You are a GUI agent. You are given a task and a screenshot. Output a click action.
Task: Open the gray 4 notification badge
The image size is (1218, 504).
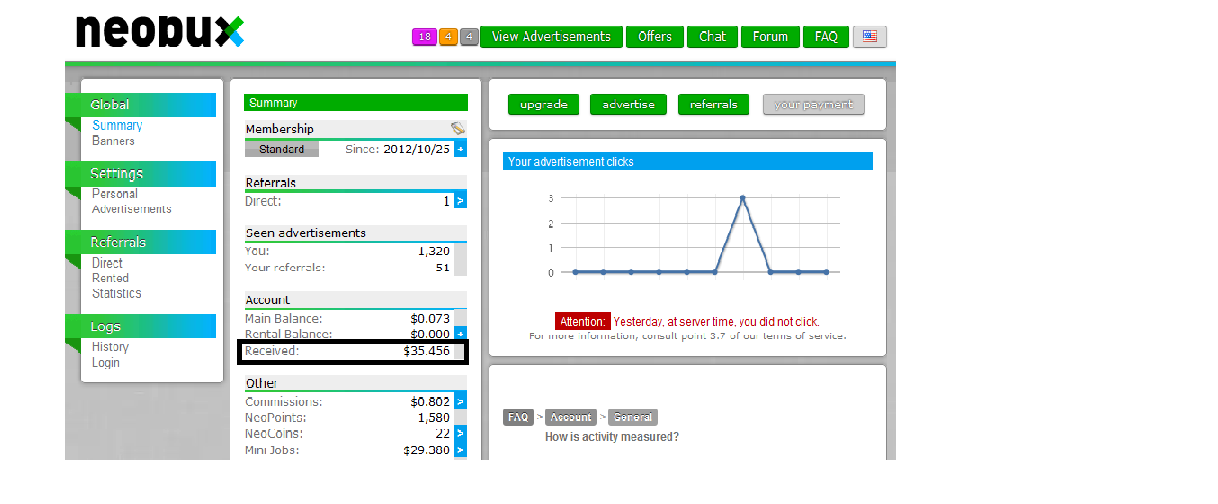(x=469, y=37)
